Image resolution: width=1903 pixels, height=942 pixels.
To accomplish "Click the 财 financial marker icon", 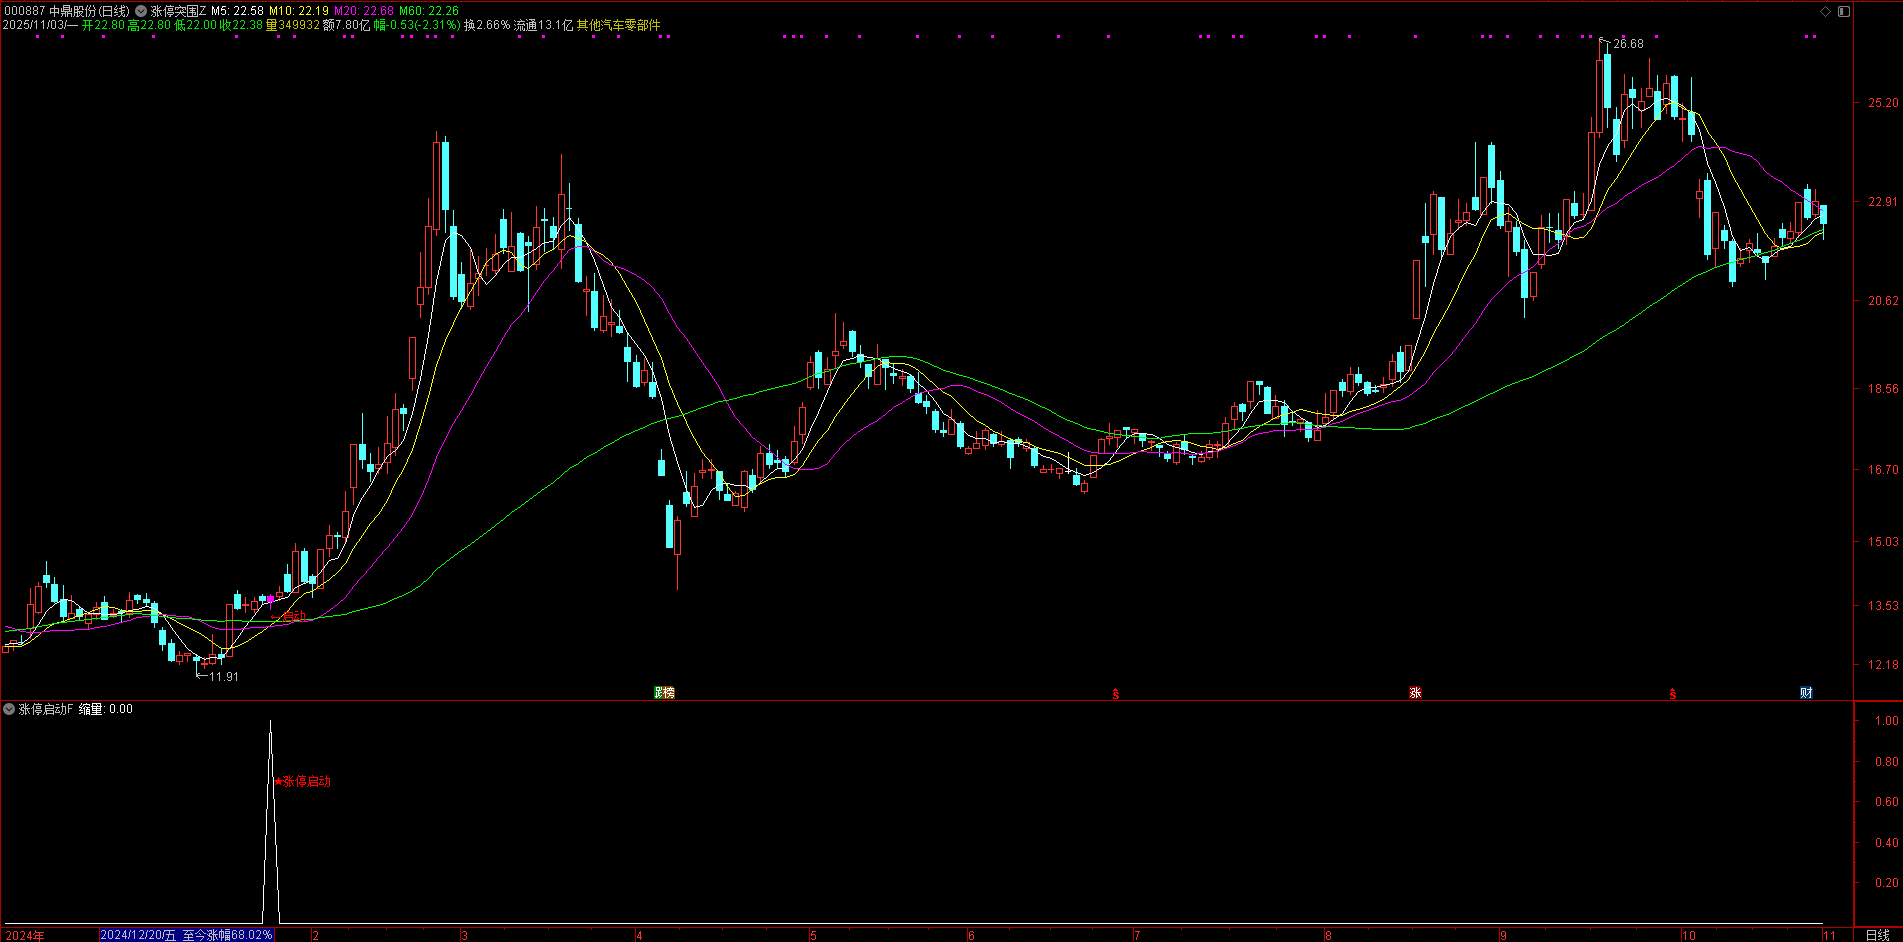I will (x=1806, y=692).
